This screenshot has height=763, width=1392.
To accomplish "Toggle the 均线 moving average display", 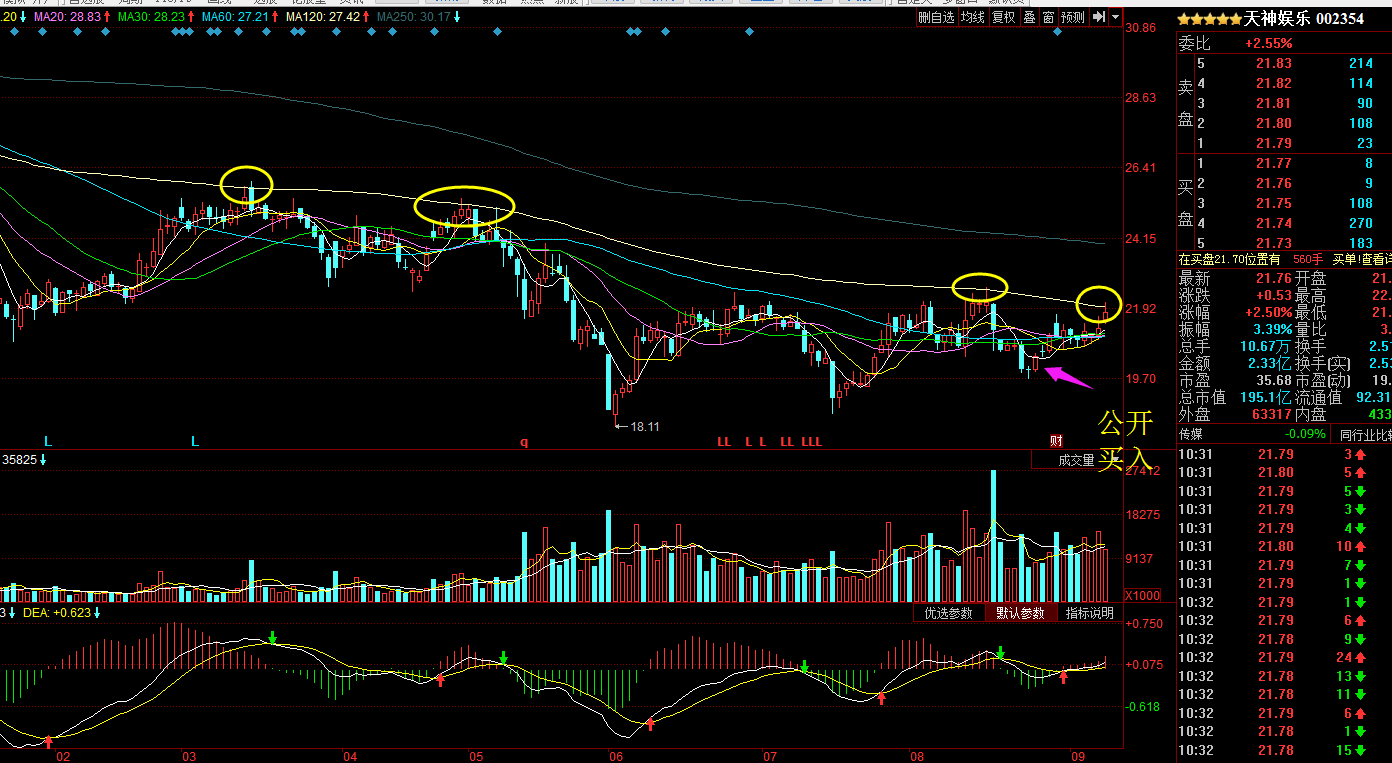I will (x=972, y=17).
